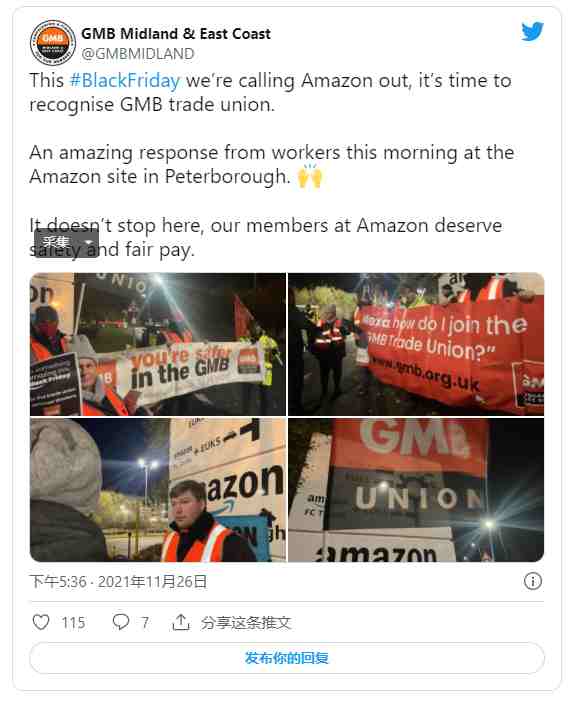572x701 pixels.
Task: Click the 采集 collect overlay button
Action: coord(57,243)
